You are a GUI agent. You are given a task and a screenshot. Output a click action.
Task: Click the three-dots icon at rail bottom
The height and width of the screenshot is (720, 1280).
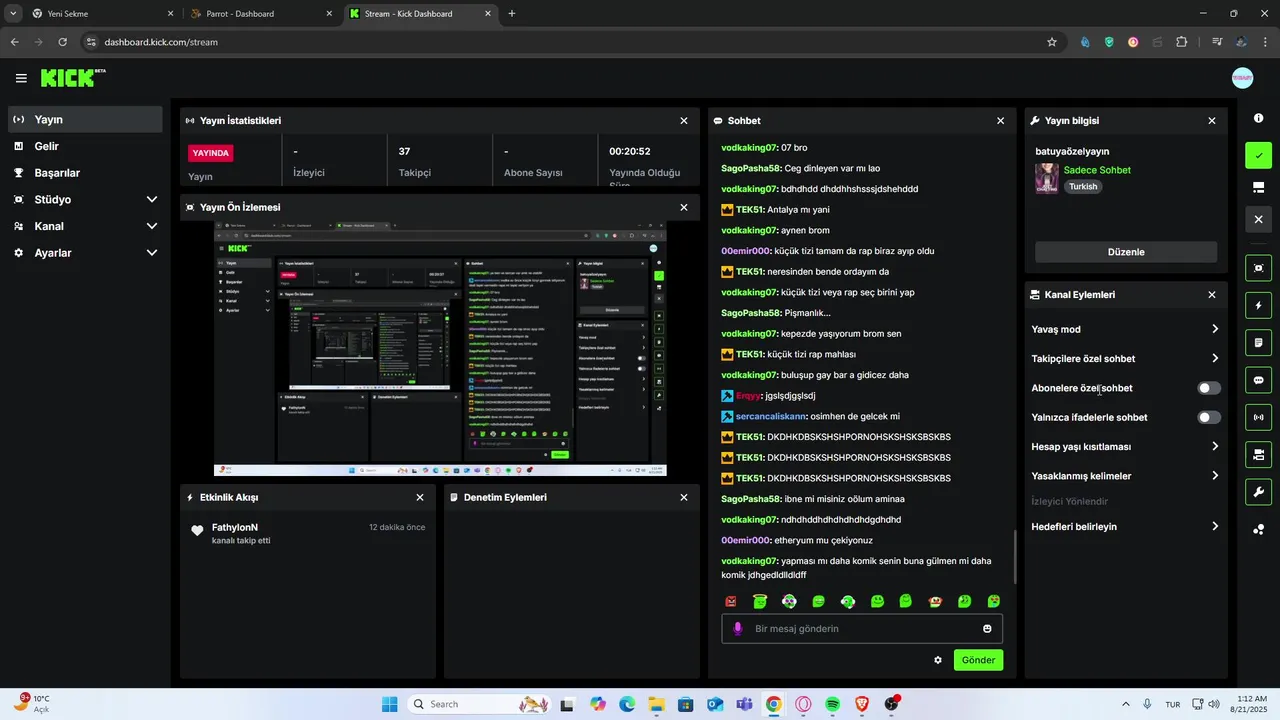[1258, 529]
